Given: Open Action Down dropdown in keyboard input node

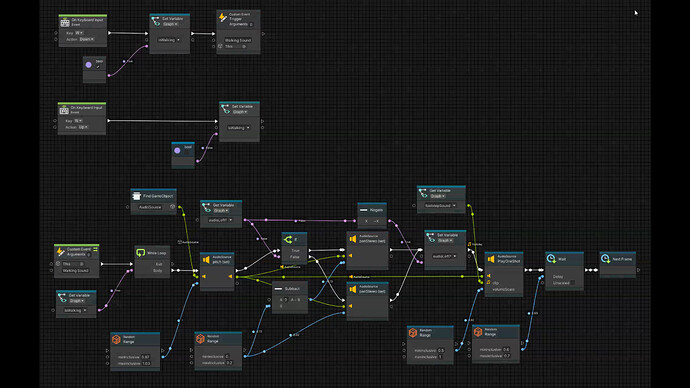Looking at the screenshot, I should pos(86,39).
